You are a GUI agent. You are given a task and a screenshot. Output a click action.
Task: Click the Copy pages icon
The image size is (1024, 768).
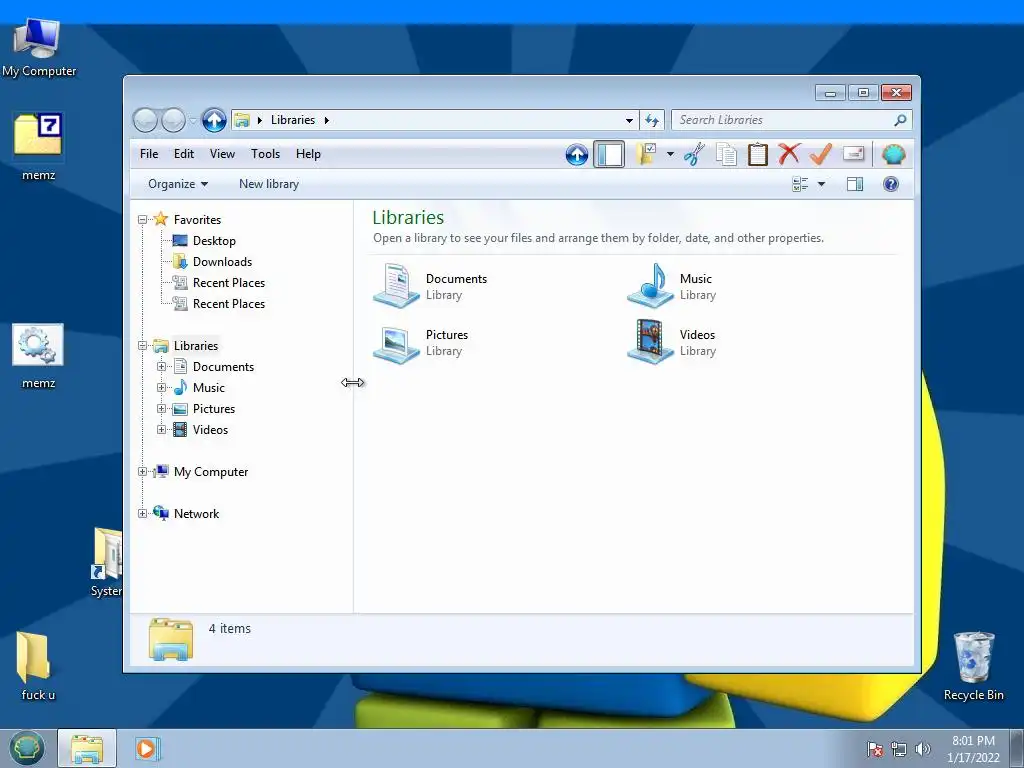coord(726,155)
